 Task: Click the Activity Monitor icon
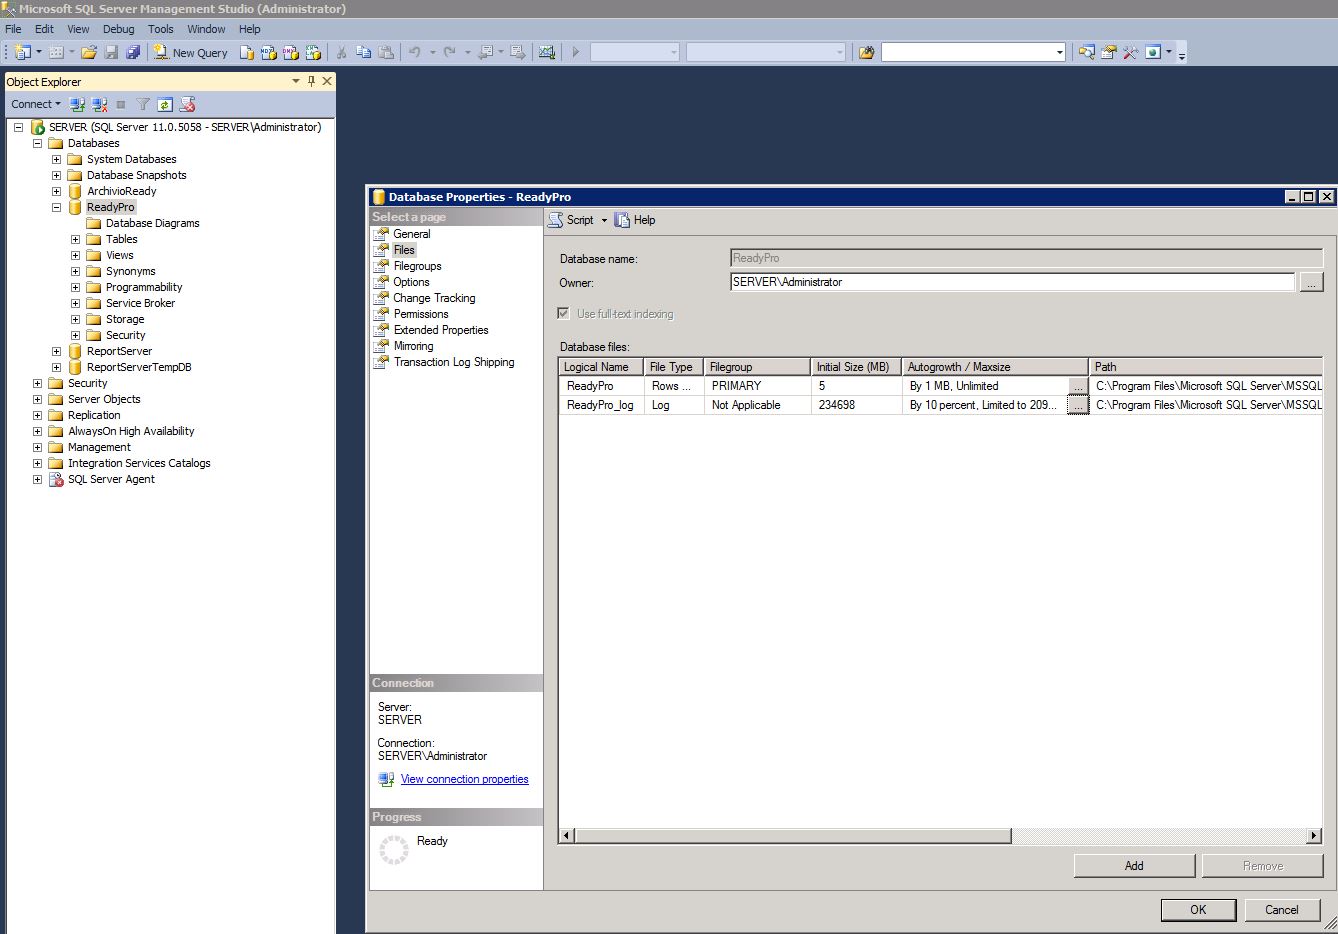click(547, 52)
